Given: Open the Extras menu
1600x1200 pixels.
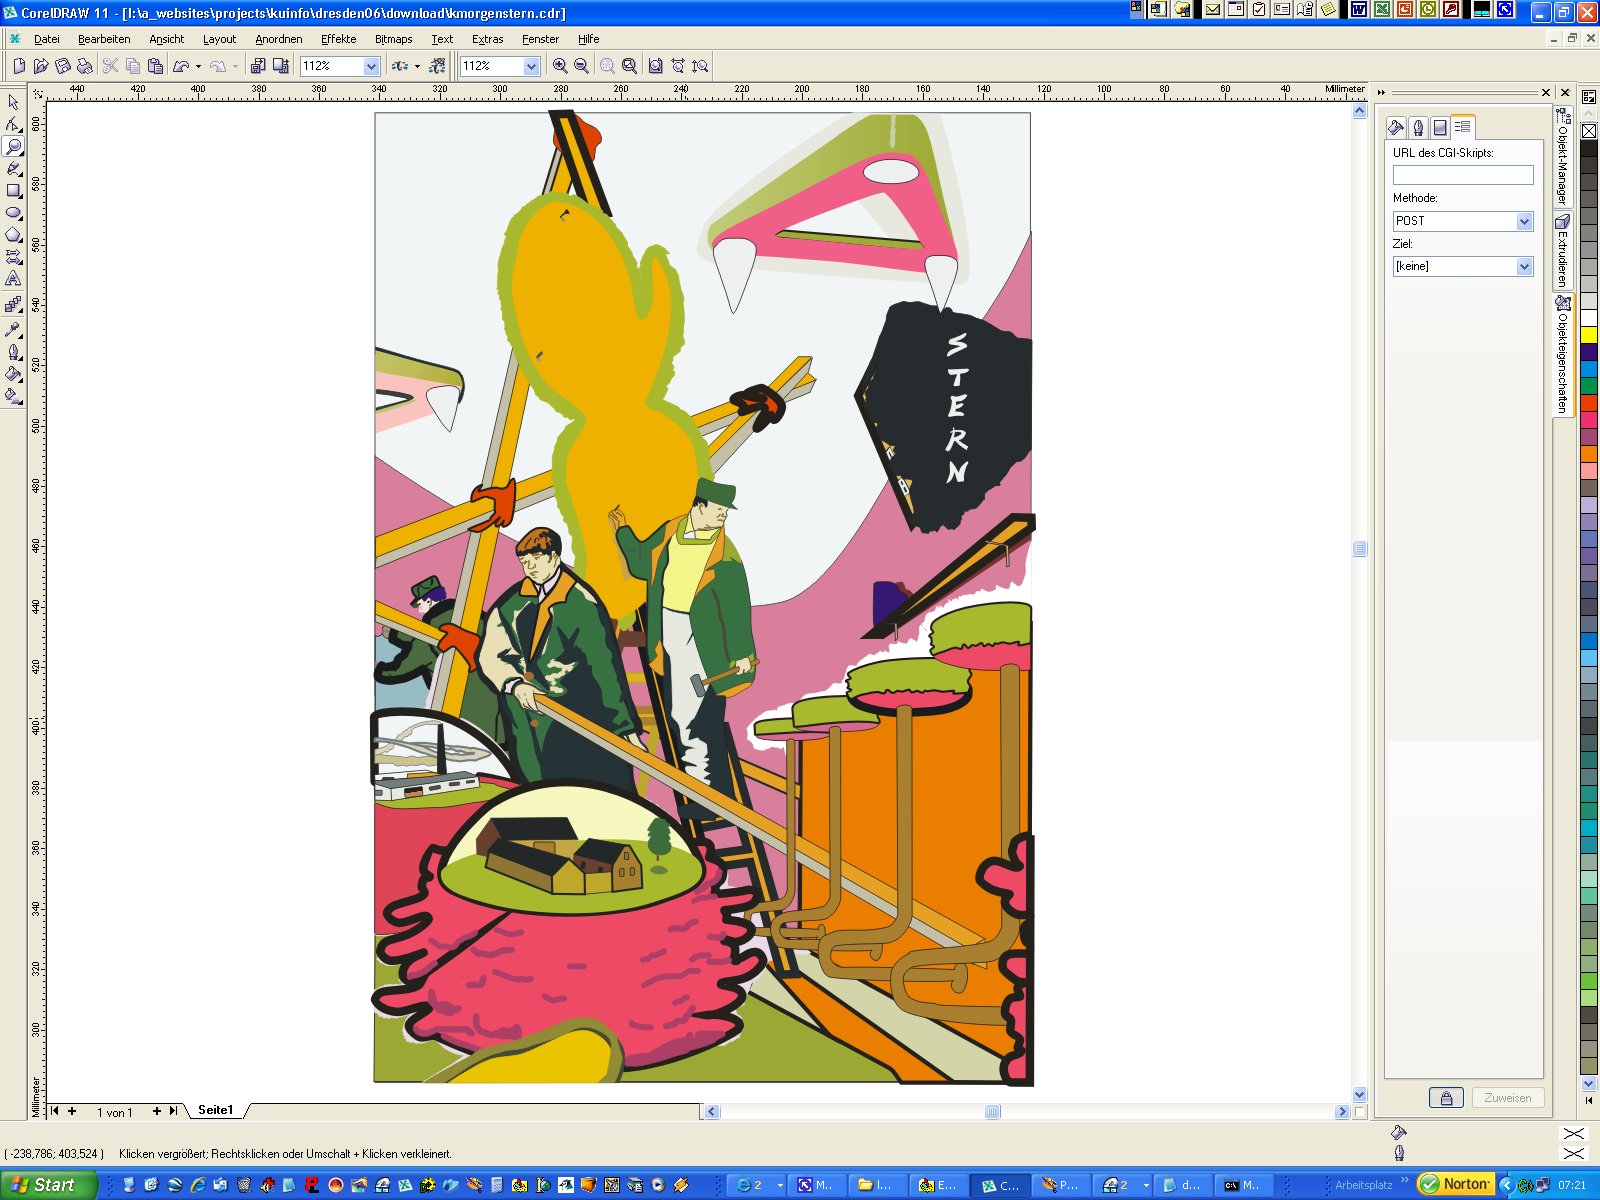Looking at the screenshot, I should (487, 39).
